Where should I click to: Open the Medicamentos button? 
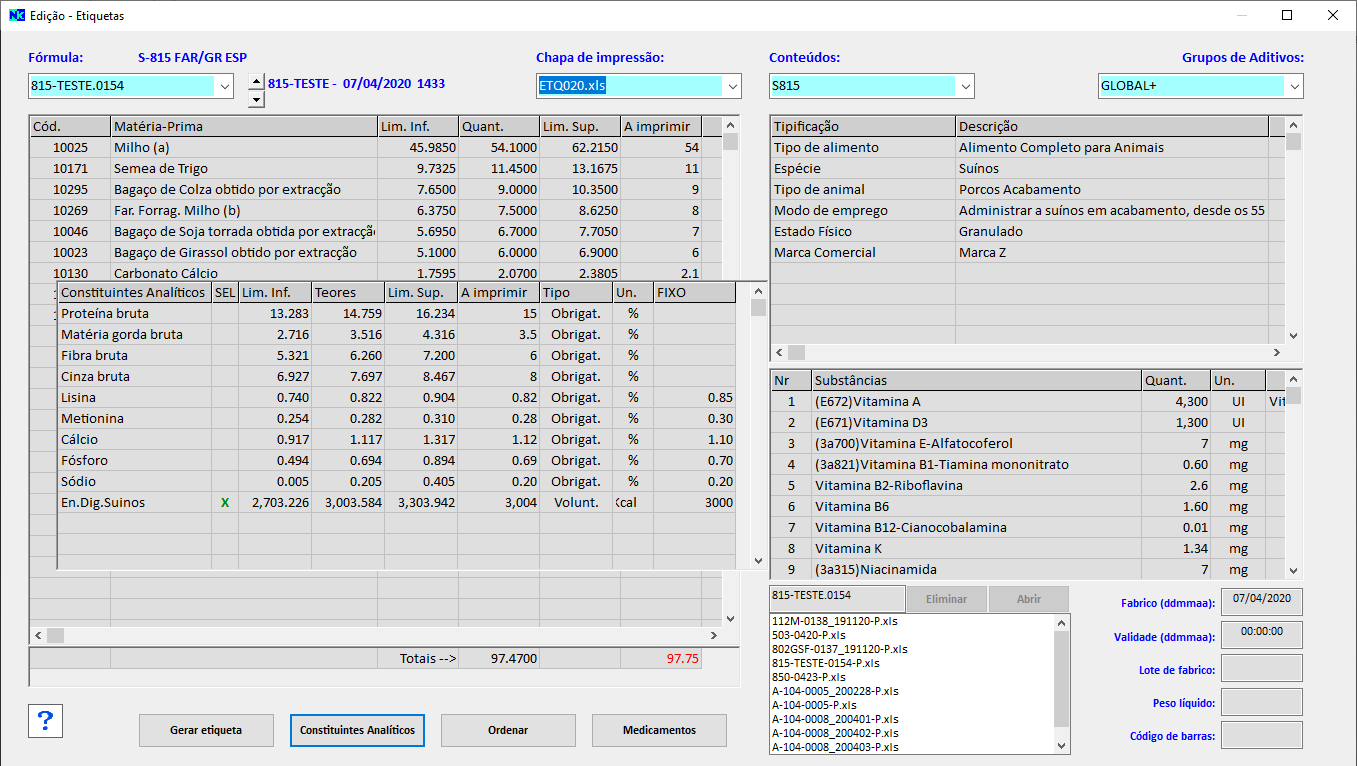[659, 730]
